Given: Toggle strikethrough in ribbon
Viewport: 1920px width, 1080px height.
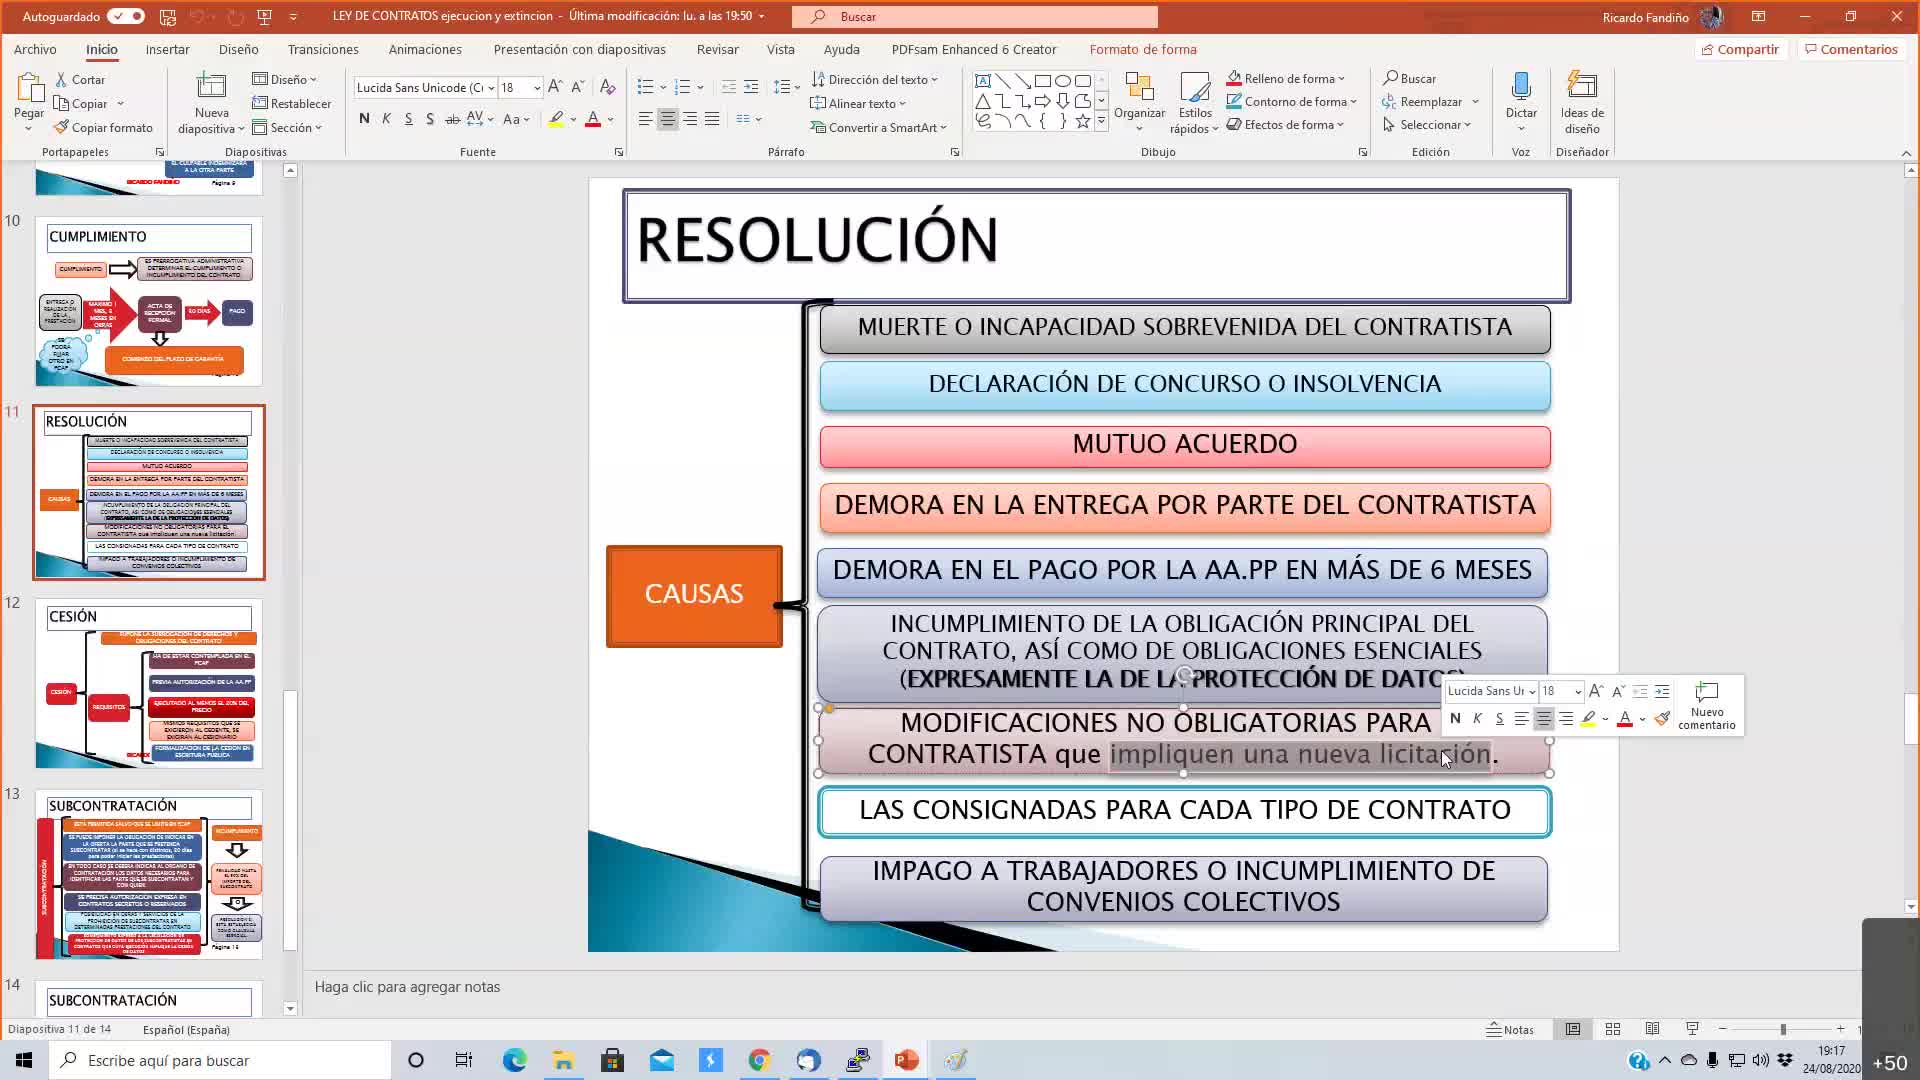Looking at the screenshot, I should click(x=452, y=118).
